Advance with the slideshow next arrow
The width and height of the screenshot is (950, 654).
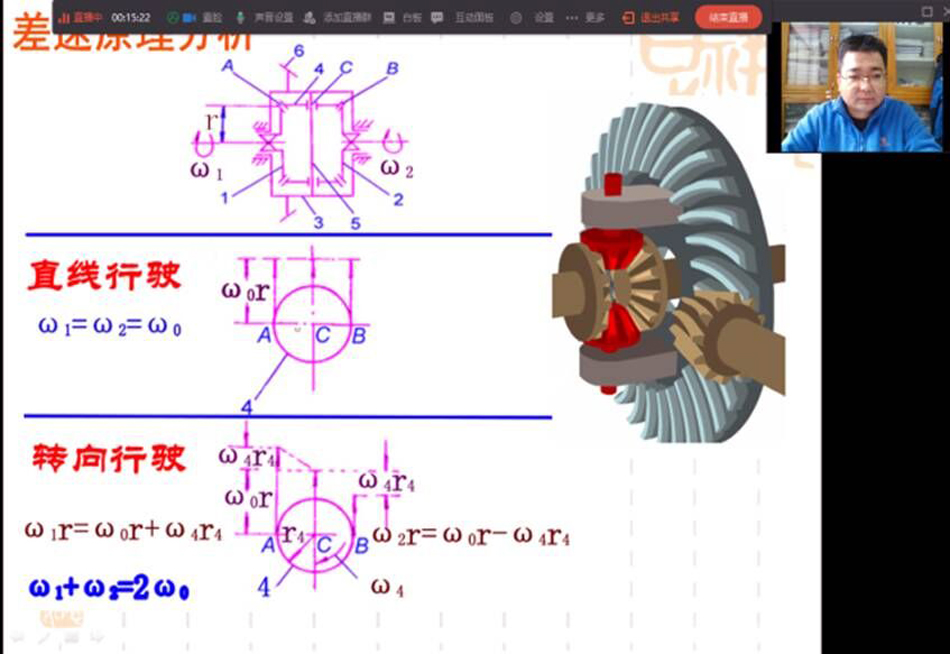pos(95,636)
